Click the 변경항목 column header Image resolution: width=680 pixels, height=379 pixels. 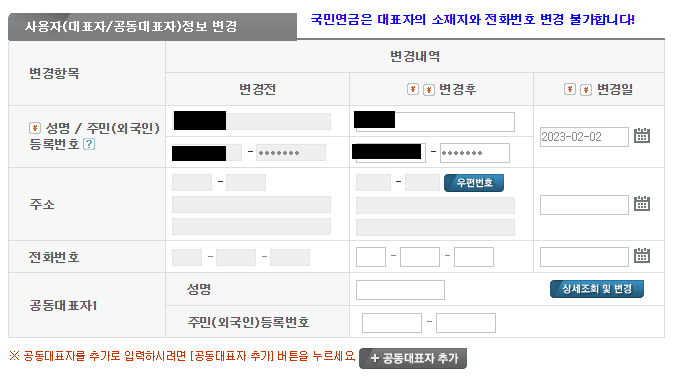(x=54, y=73)
